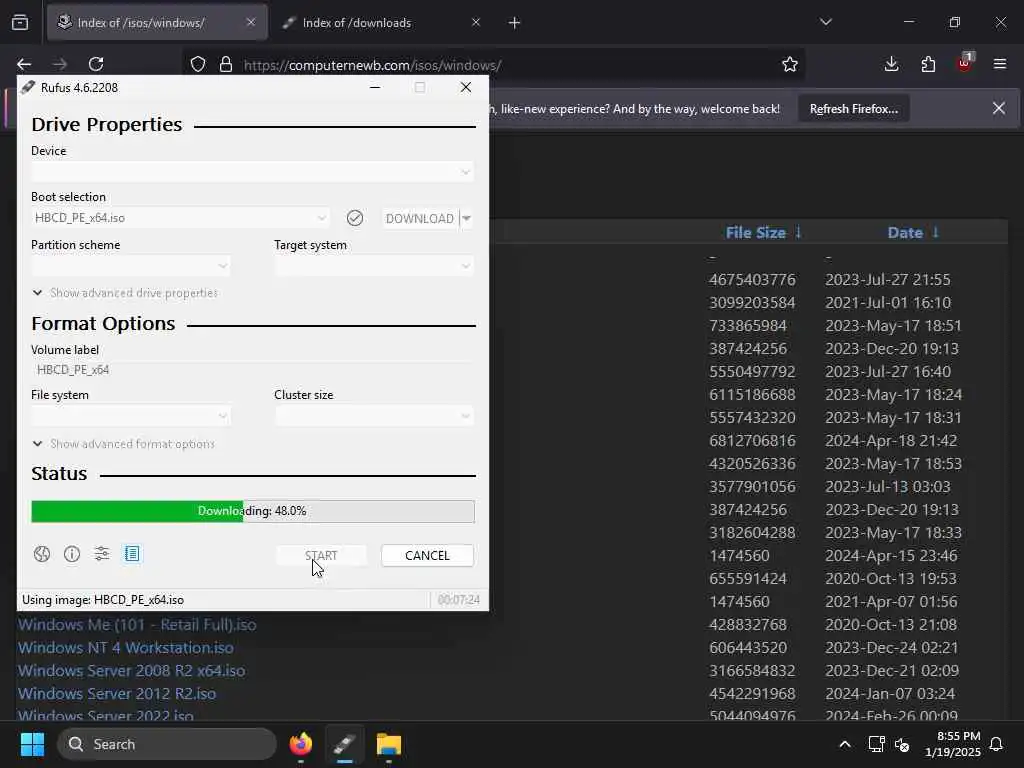Click the Rufus icon in the title bar

pyautogui.click(x=27, y=88)
